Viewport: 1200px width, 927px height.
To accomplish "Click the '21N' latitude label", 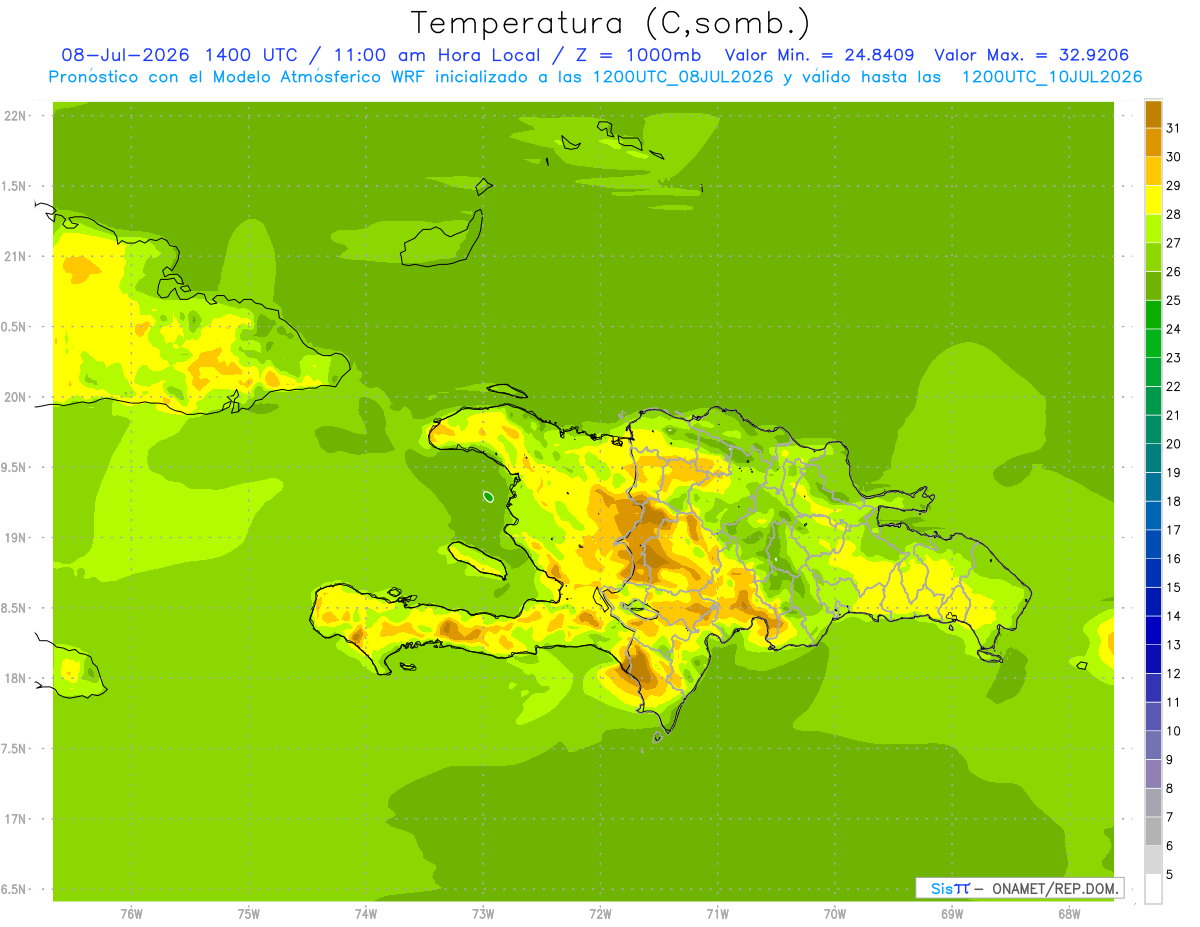I will (x=16, y=257).
